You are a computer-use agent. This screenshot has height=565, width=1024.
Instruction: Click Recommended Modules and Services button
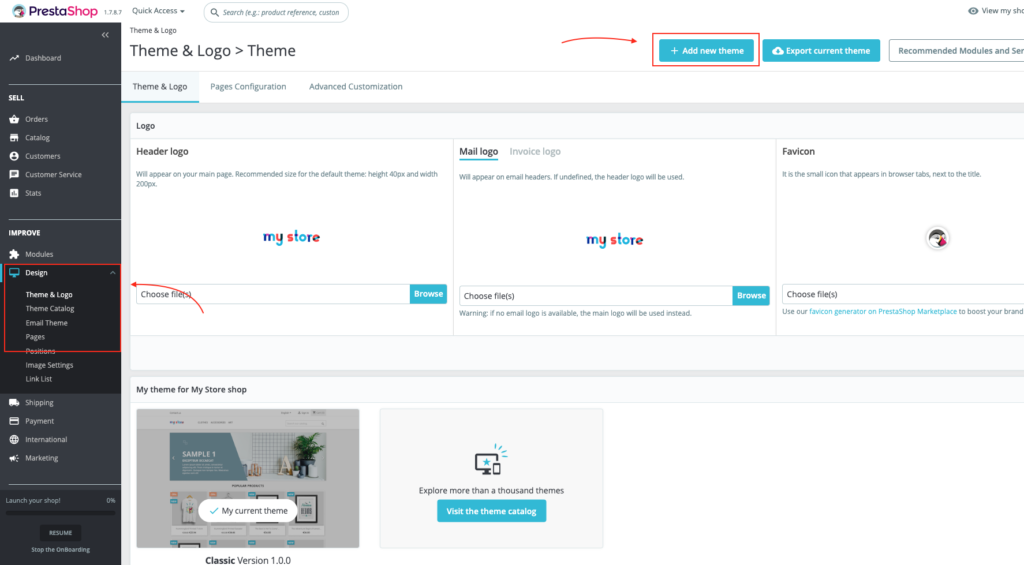pyautogui.click(x=956, y=50)
